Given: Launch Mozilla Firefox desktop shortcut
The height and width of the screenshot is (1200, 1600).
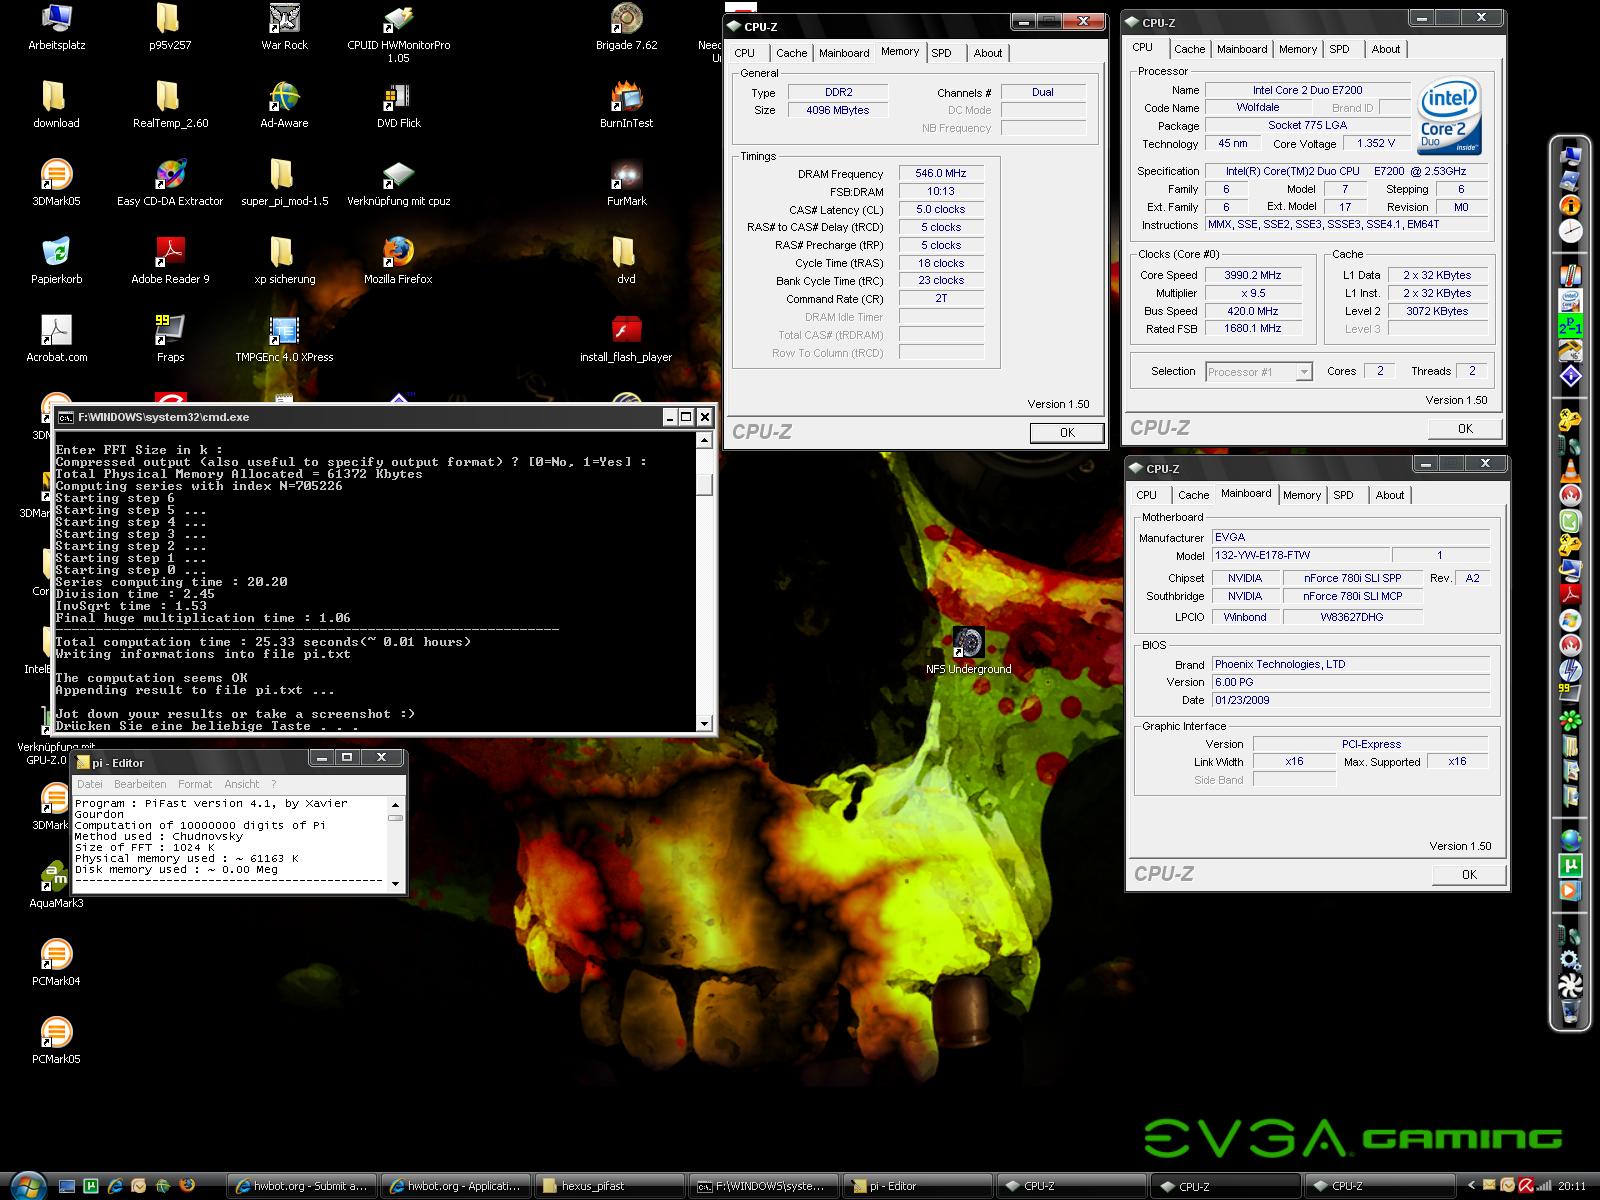Looking at the screenshot, I should pos(398,261).
